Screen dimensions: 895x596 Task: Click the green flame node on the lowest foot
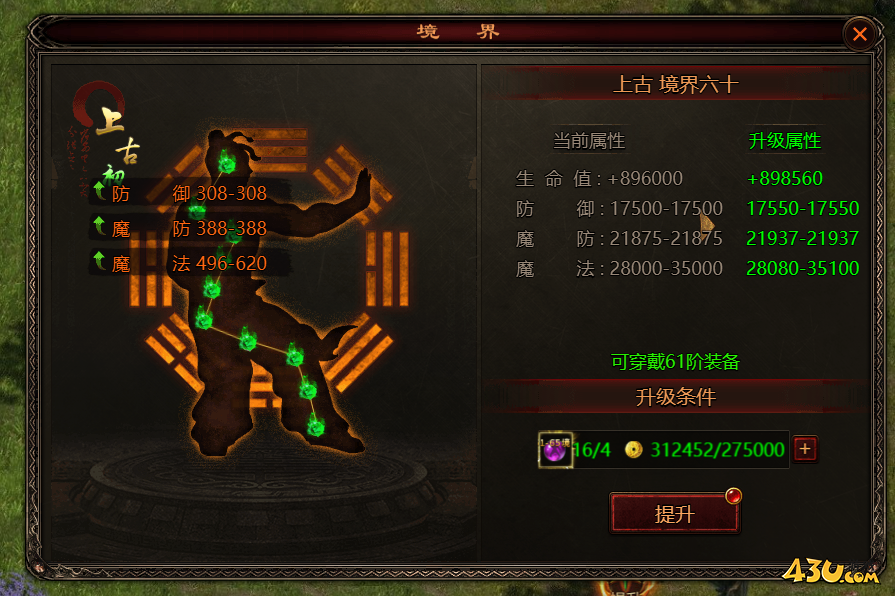click(316, 425)
